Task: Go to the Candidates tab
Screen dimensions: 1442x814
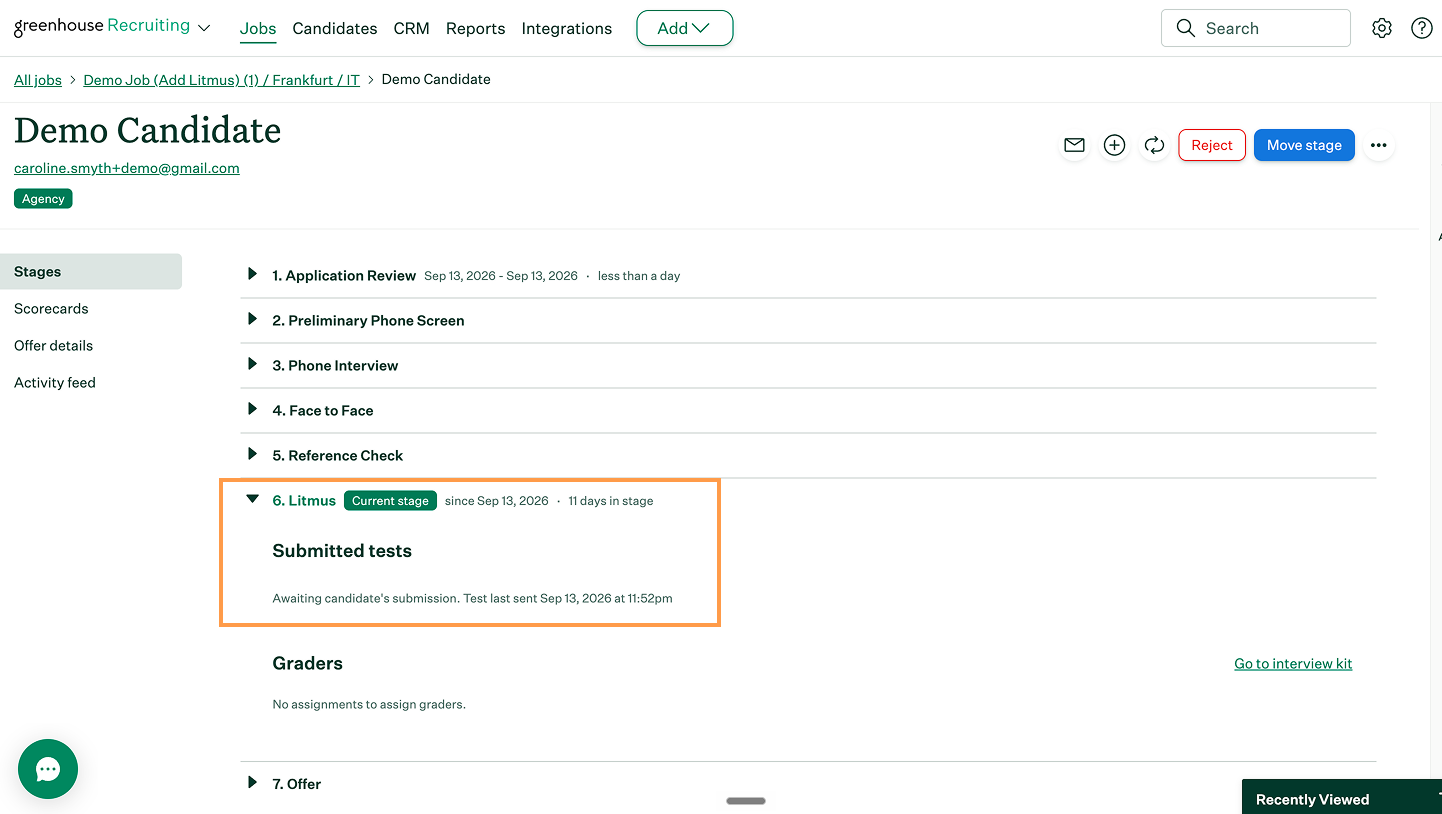Action: pos(335,28)
